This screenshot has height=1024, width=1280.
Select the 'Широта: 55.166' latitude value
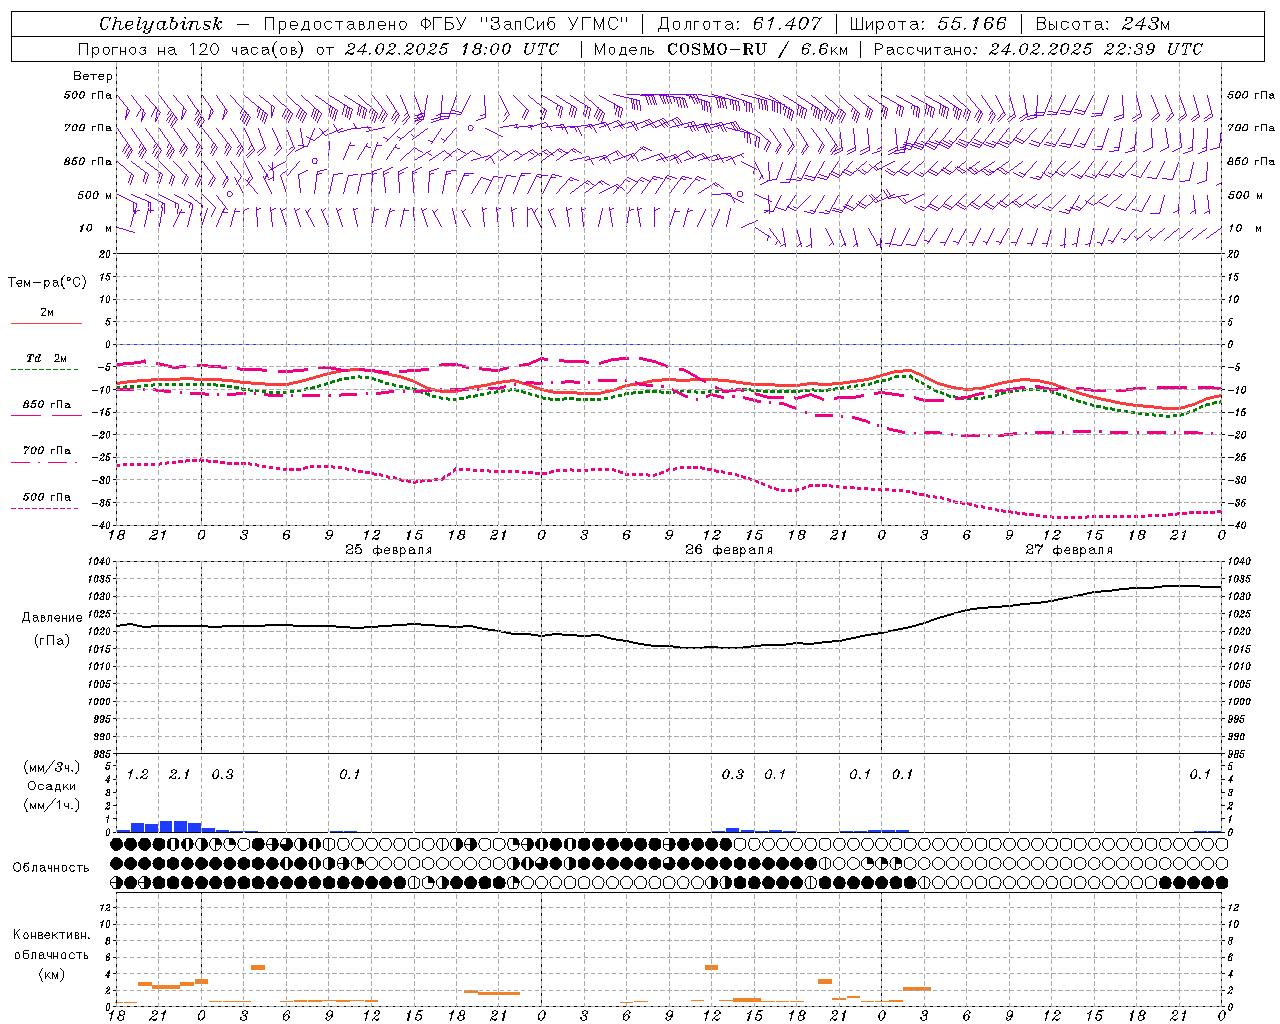927,24
